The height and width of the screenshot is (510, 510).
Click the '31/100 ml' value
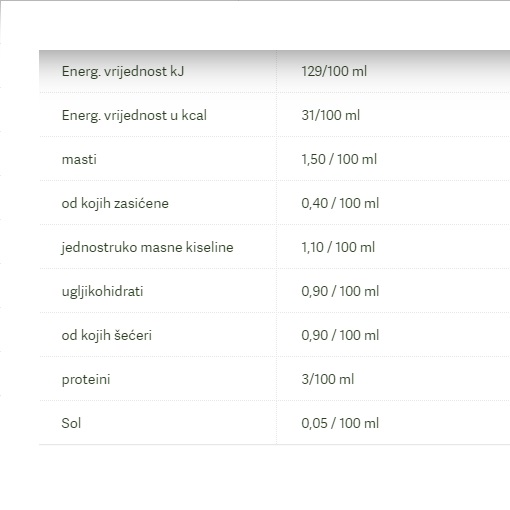point(330,115)
